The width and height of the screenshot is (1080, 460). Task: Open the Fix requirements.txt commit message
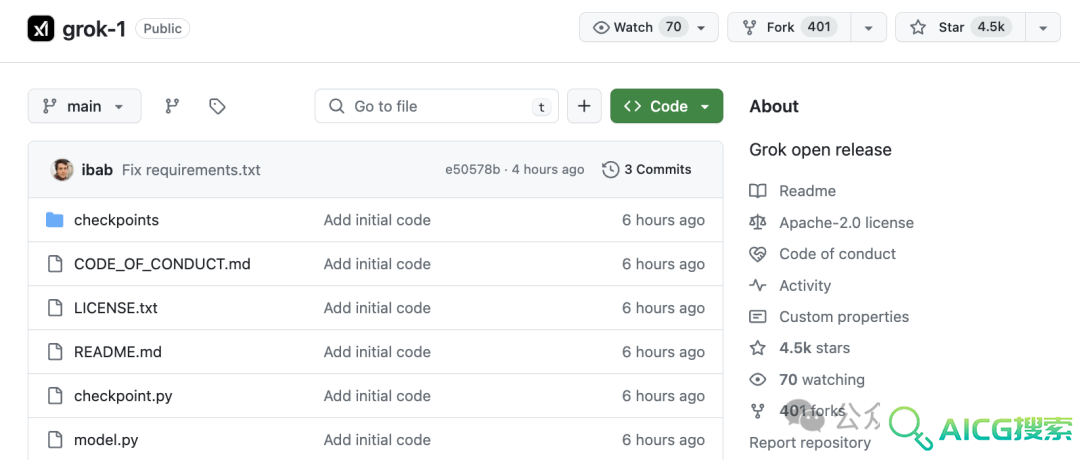(x=191, y=169)
